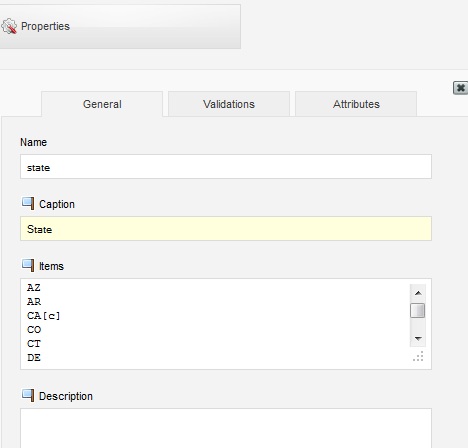Select the AR line in Items

pyautogui.click(x=34, y=302)
